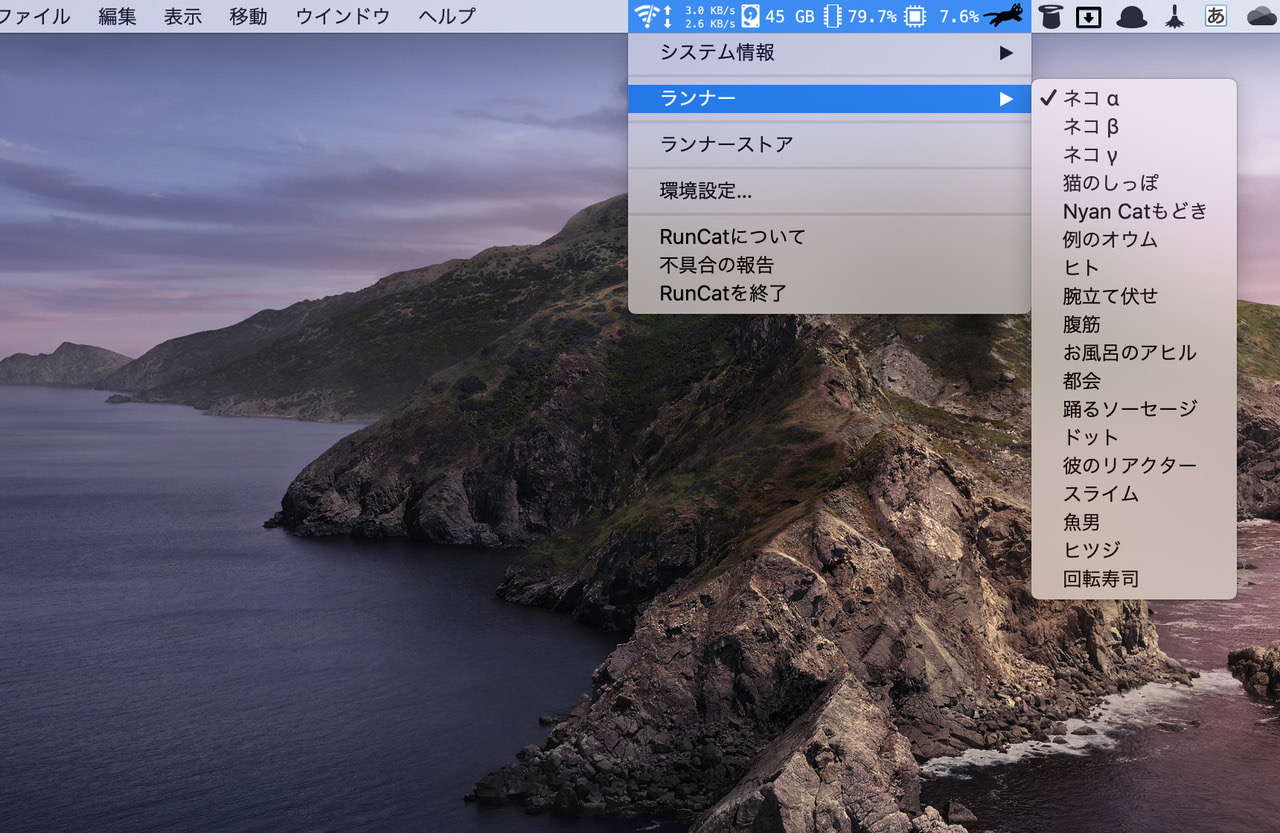This screenshot has width=1280, height=833.
Task: Open the Japanese input あ icon
Action: tap(1216, 16)
